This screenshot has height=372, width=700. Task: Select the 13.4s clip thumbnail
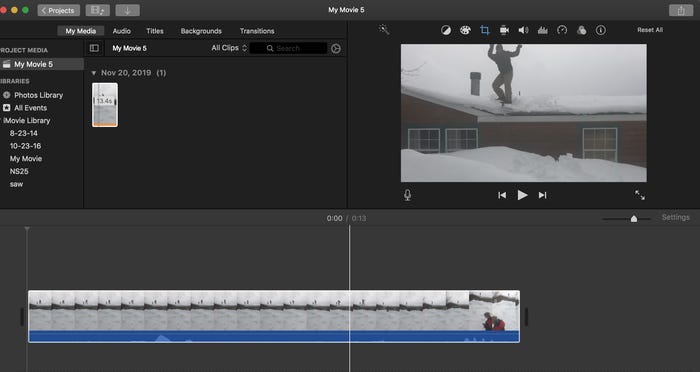tap(105, 104)
